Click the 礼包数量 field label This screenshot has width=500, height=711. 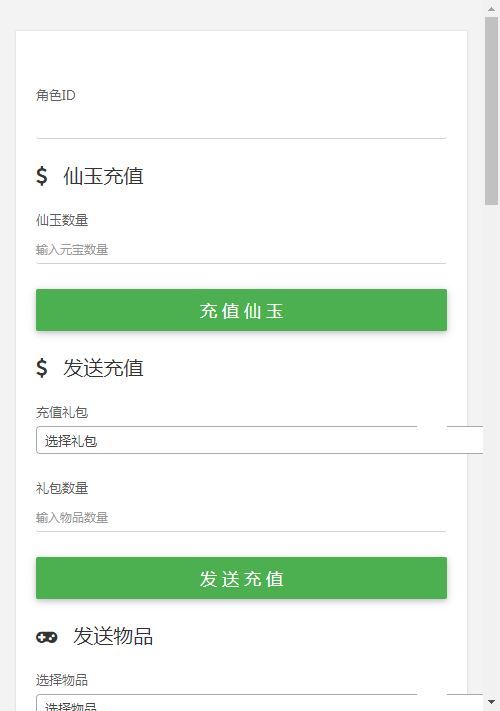pos(62,488)
